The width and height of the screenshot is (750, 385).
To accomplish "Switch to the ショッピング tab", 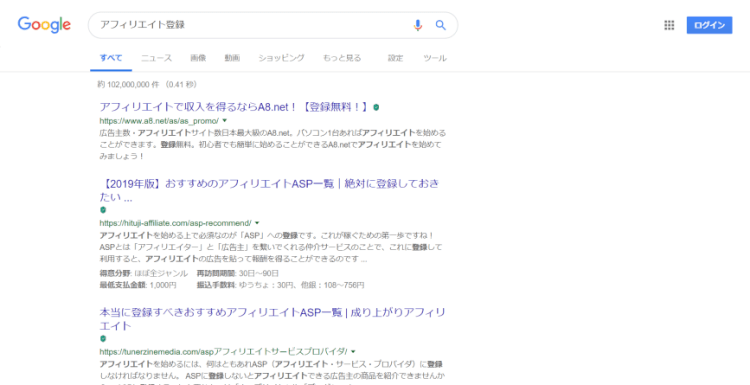I will [281, 58].
